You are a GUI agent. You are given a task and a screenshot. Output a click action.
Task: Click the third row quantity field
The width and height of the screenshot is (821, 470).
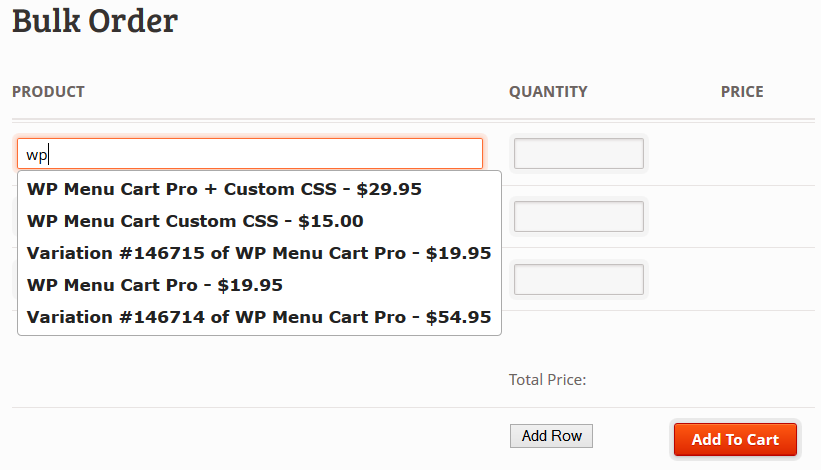pos(578,279)
